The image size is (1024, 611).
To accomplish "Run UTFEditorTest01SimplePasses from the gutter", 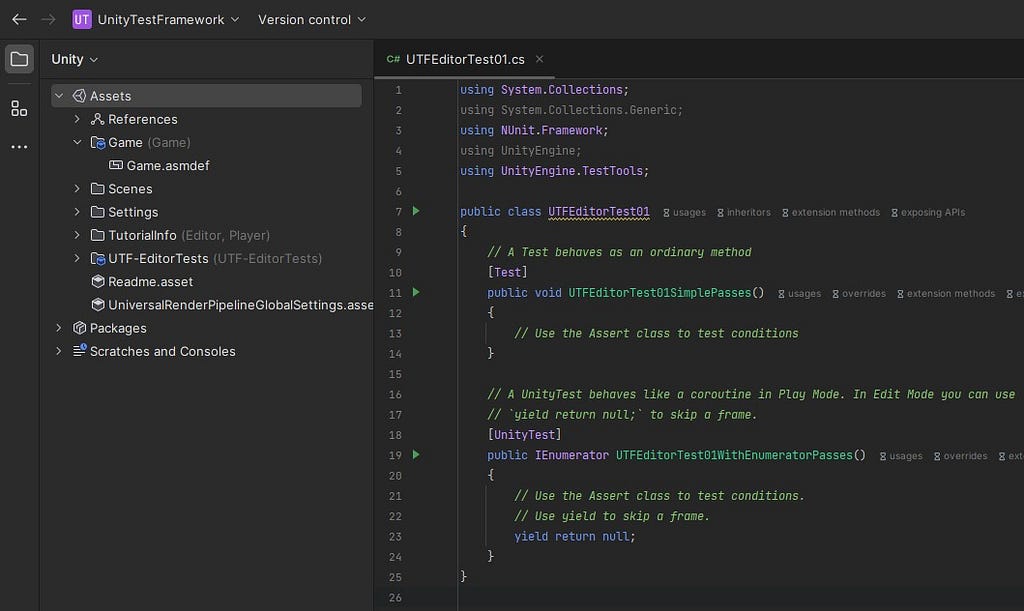I will pyautogui.click(x=416, y=292).
